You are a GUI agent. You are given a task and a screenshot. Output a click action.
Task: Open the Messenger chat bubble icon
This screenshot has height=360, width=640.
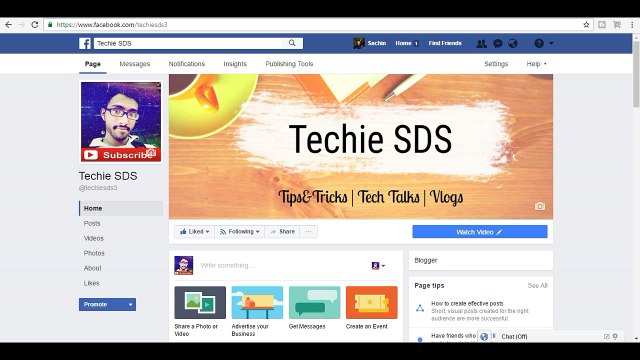(498, 43)
